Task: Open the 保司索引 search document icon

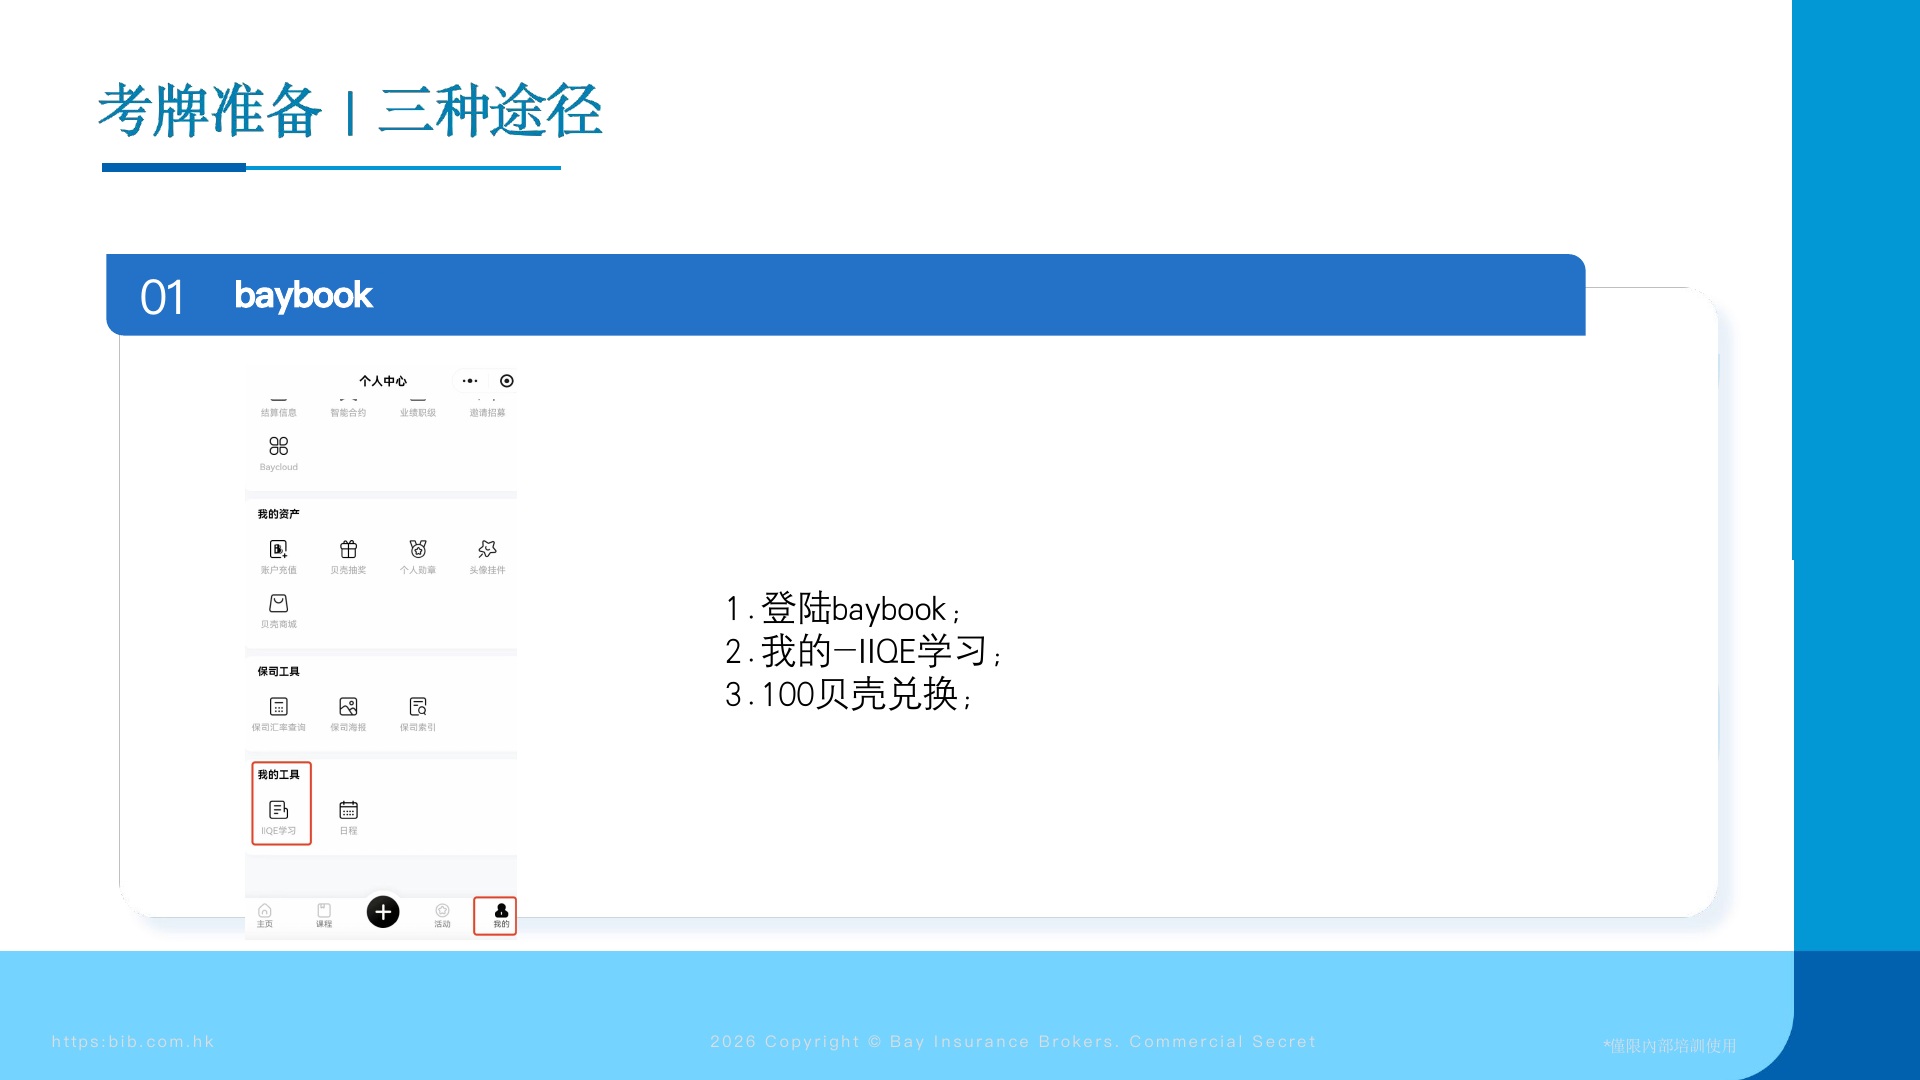Action: tap(418, 706)
